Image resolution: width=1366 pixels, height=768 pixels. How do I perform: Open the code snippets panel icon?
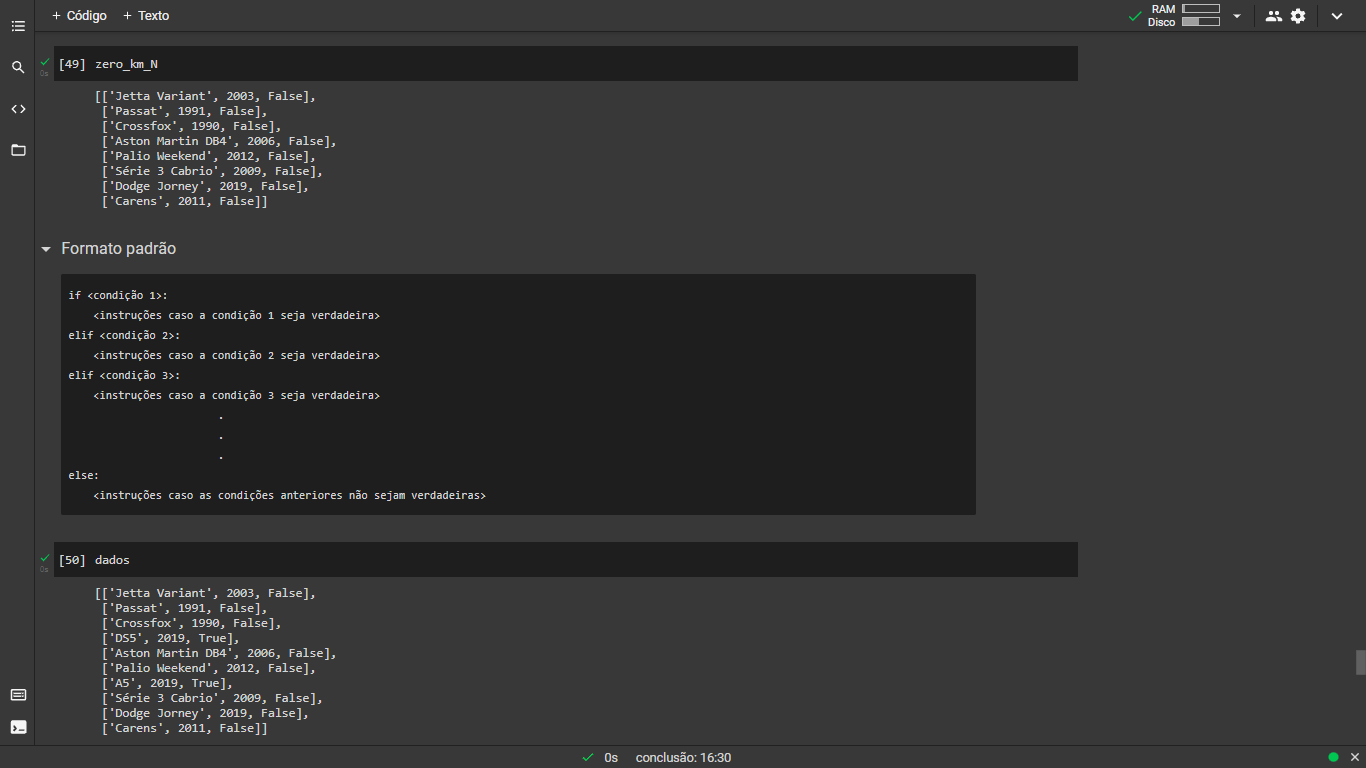point(18,109)
